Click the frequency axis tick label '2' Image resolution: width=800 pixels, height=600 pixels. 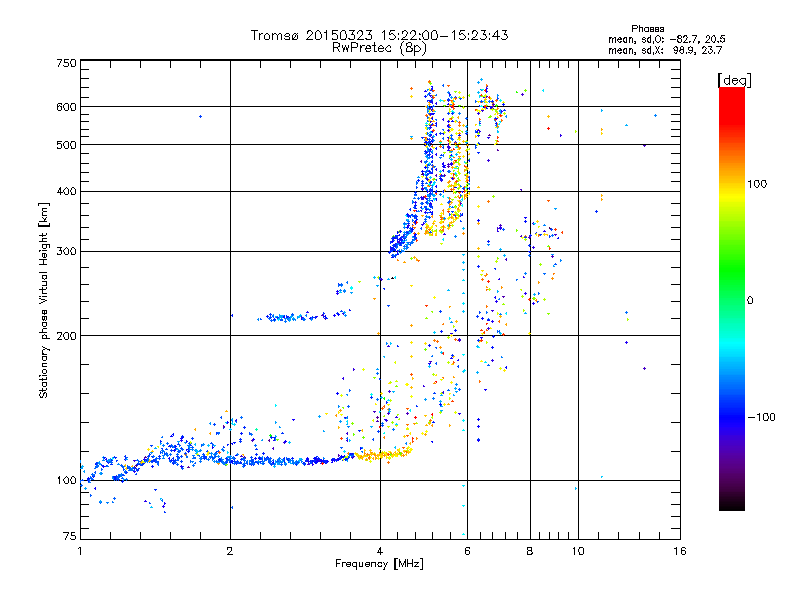230,551
